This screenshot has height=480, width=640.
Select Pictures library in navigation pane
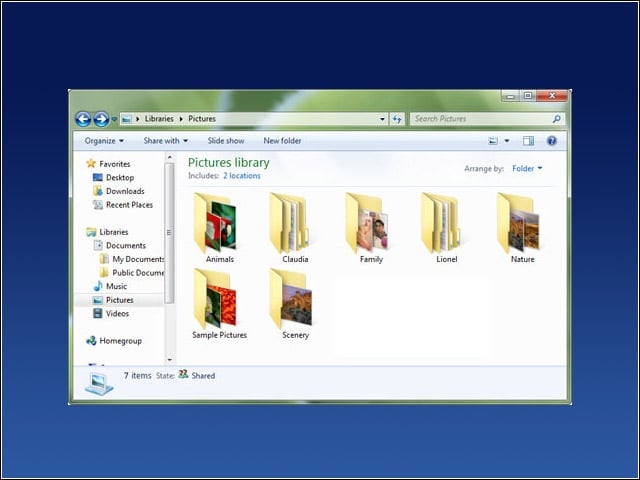pos(120,300)
